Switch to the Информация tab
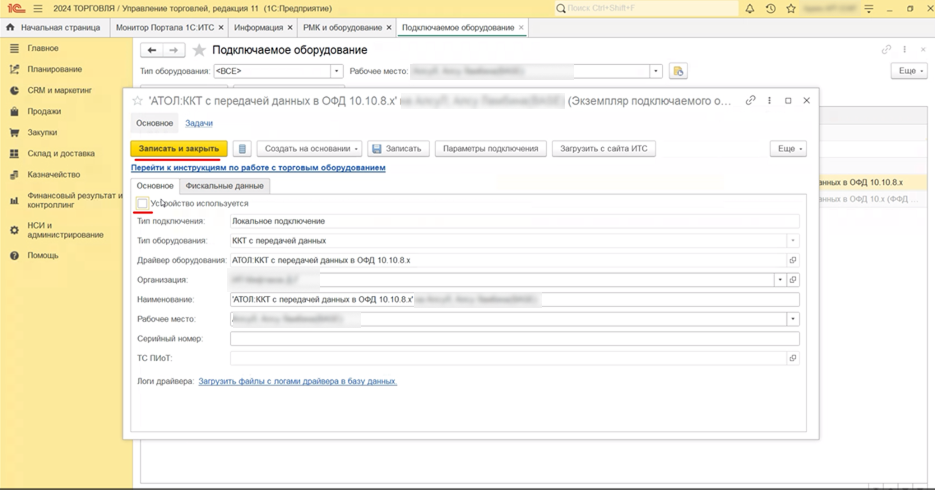This screenshot has width=935, height=490. pyautogui.click(x=258, y=27)
